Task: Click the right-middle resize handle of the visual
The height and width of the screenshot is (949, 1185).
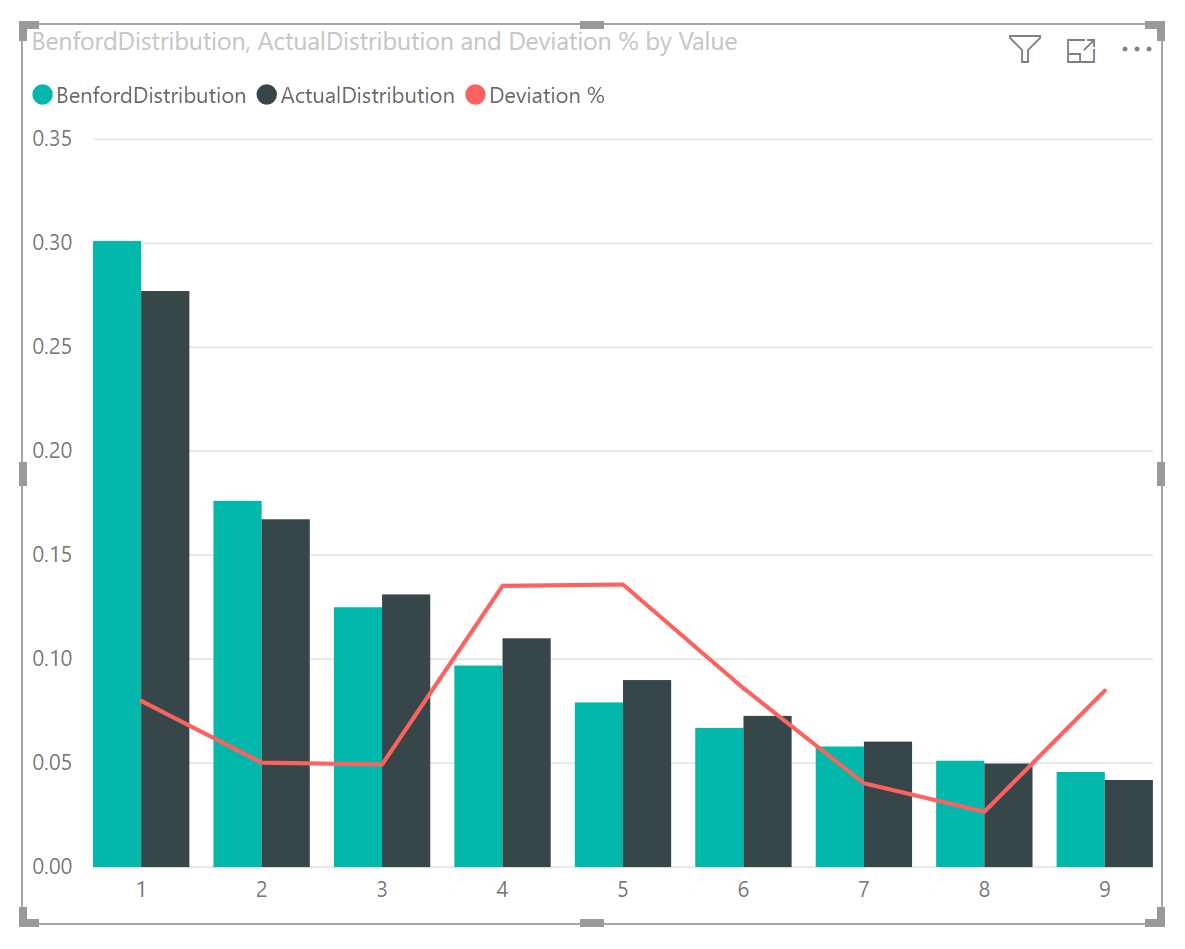Action: pos(1161,474)
